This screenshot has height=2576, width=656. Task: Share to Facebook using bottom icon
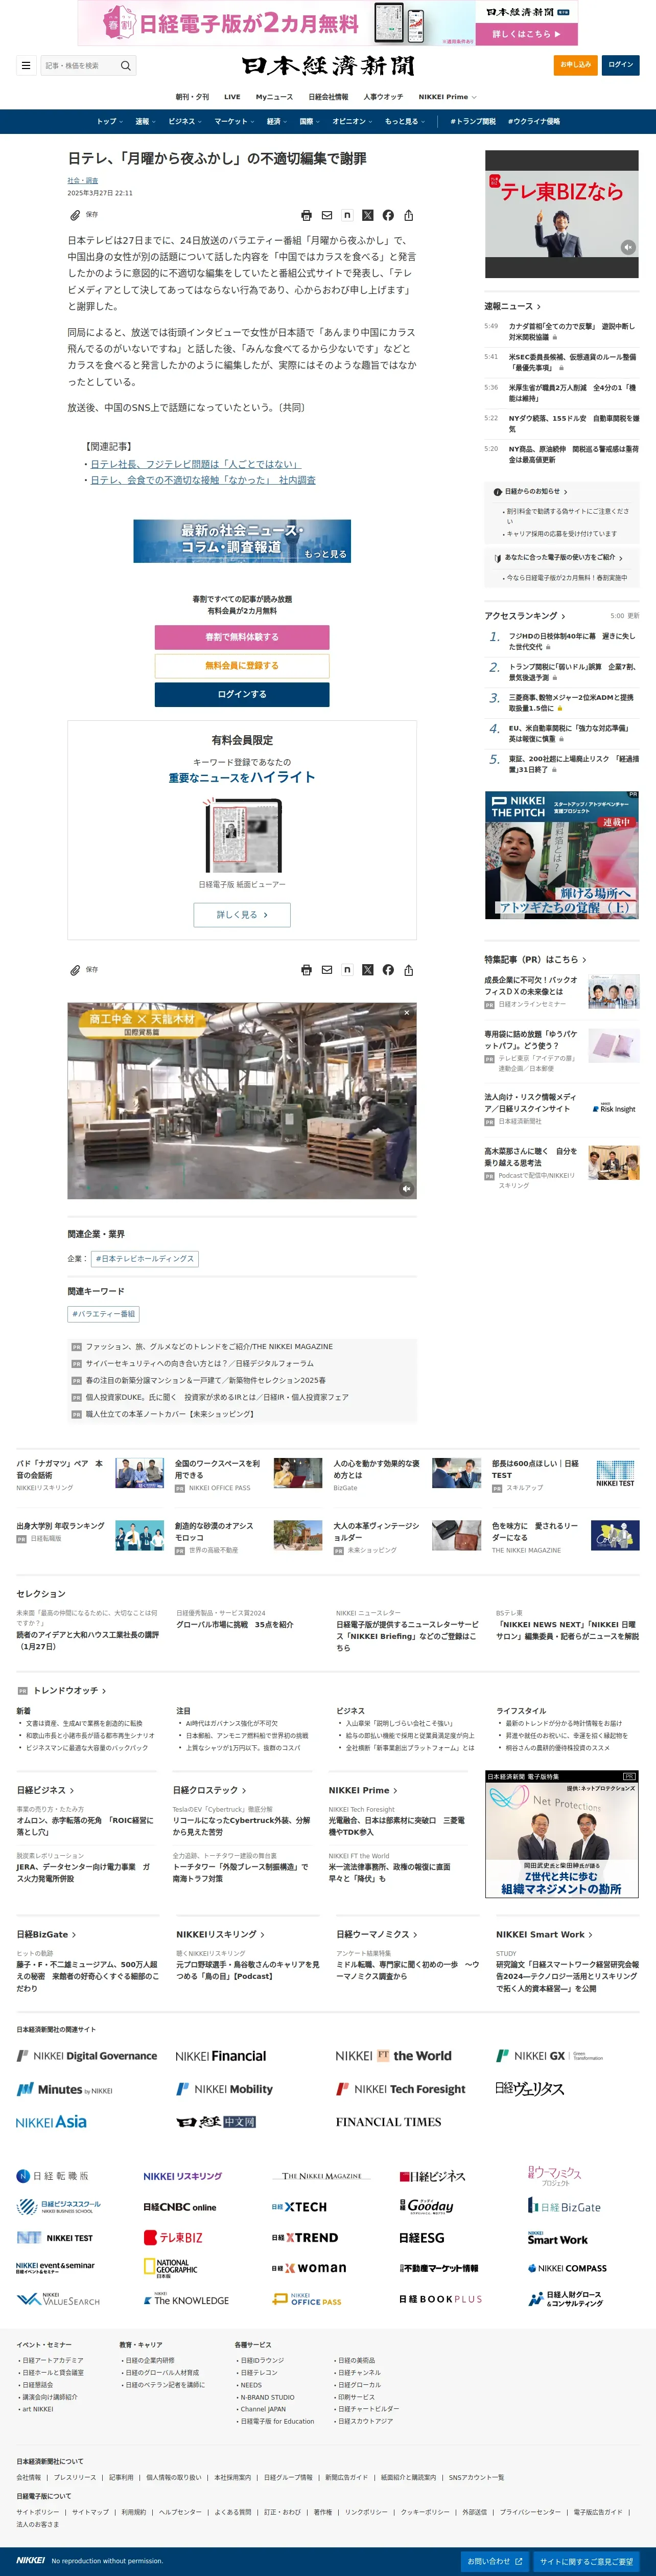[388, 970]
